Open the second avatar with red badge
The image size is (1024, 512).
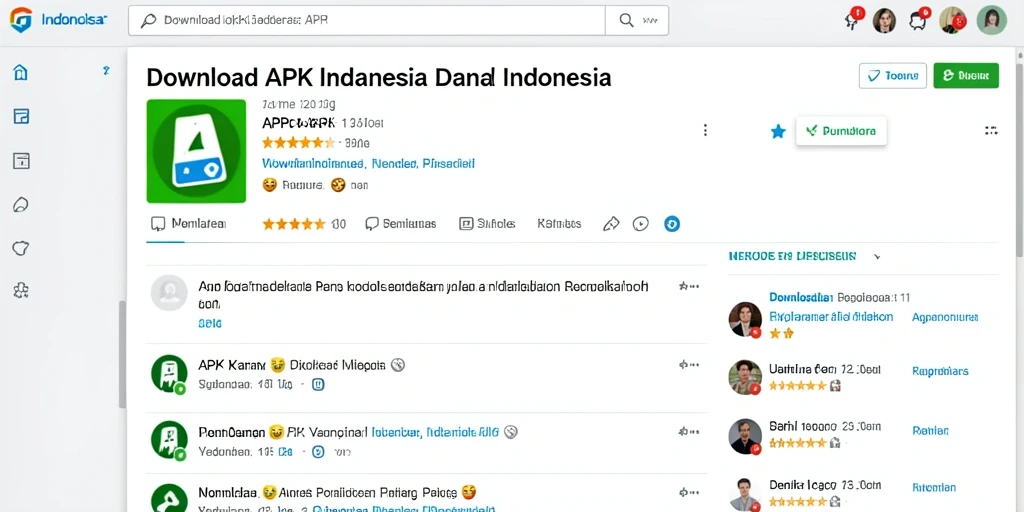click(x=952, y=20)
